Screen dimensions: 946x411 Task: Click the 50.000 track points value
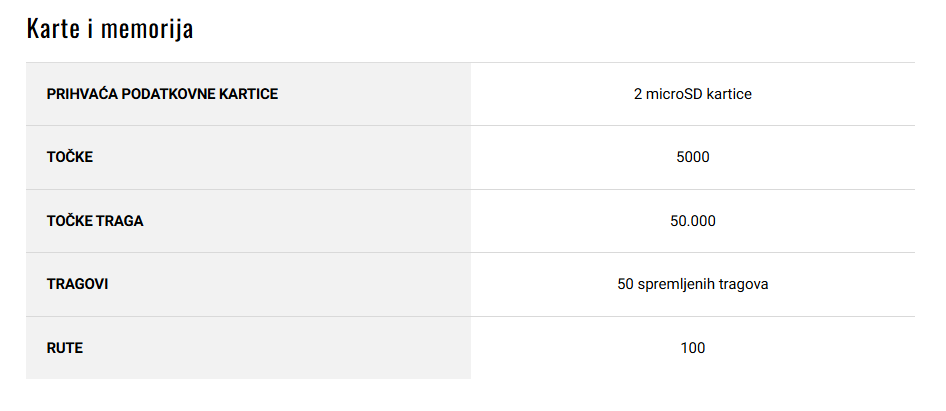[x=693, y=221]
